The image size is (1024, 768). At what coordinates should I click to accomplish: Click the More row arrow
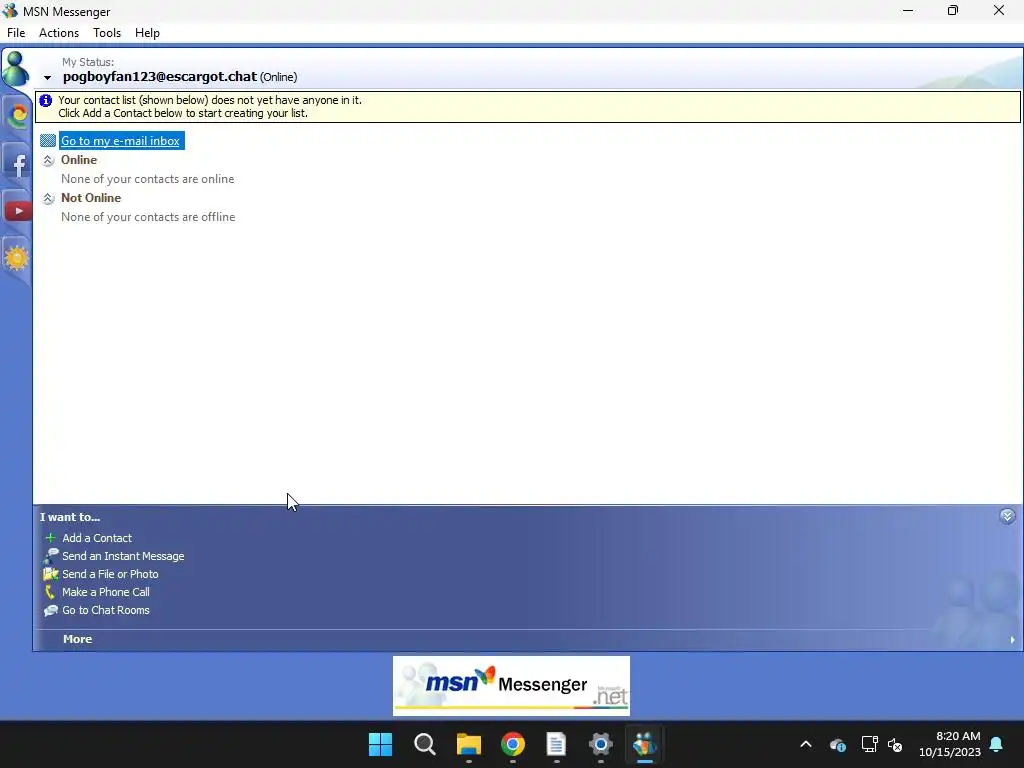point(1012,640)
